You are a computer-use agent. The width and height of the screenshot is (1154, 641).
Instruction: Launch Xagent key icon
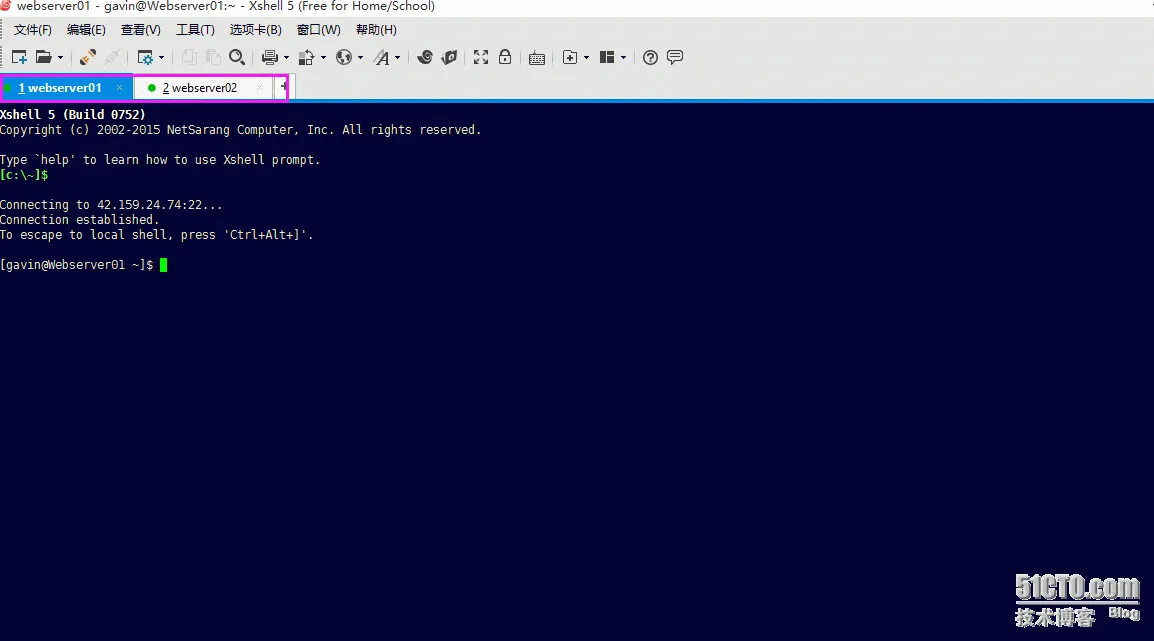pos(449,57)
